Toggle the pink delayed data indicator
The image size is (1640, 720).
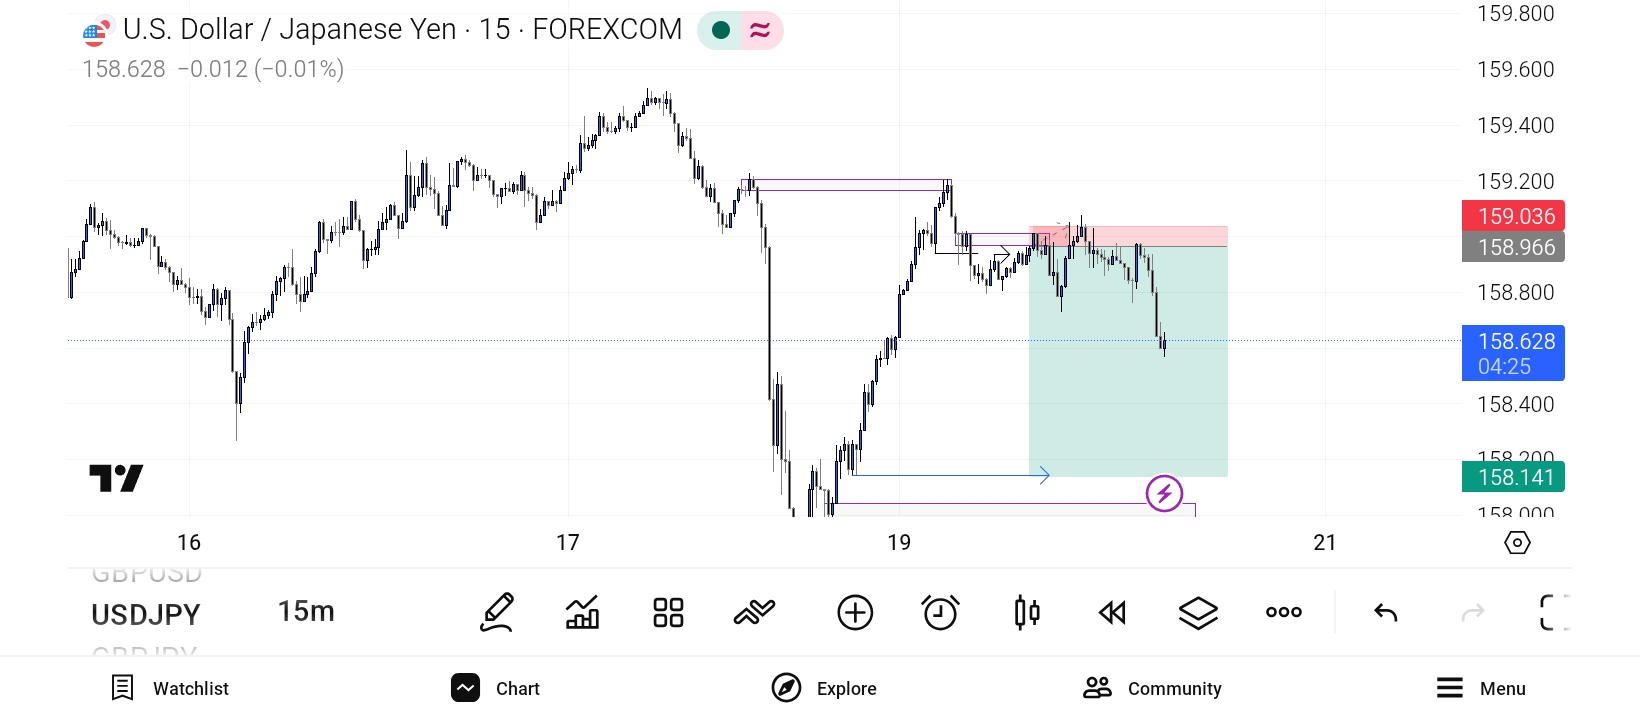tap(760, 31)
